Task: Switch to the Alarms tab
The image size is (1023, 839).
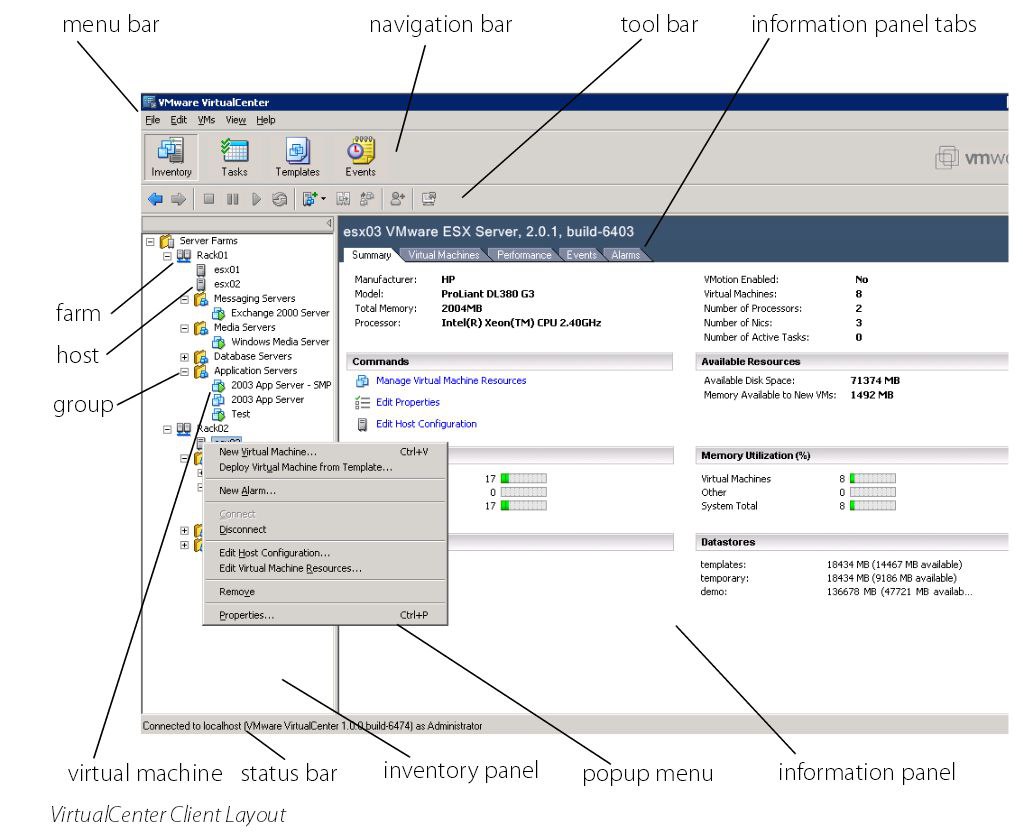Action: coord(626,255)
